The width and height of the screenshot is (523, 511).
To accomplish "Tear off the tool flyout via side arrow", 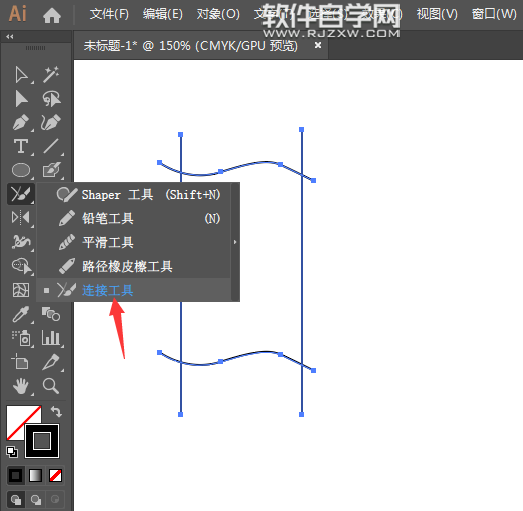I will pyautogui.click(x=235, y=242).
